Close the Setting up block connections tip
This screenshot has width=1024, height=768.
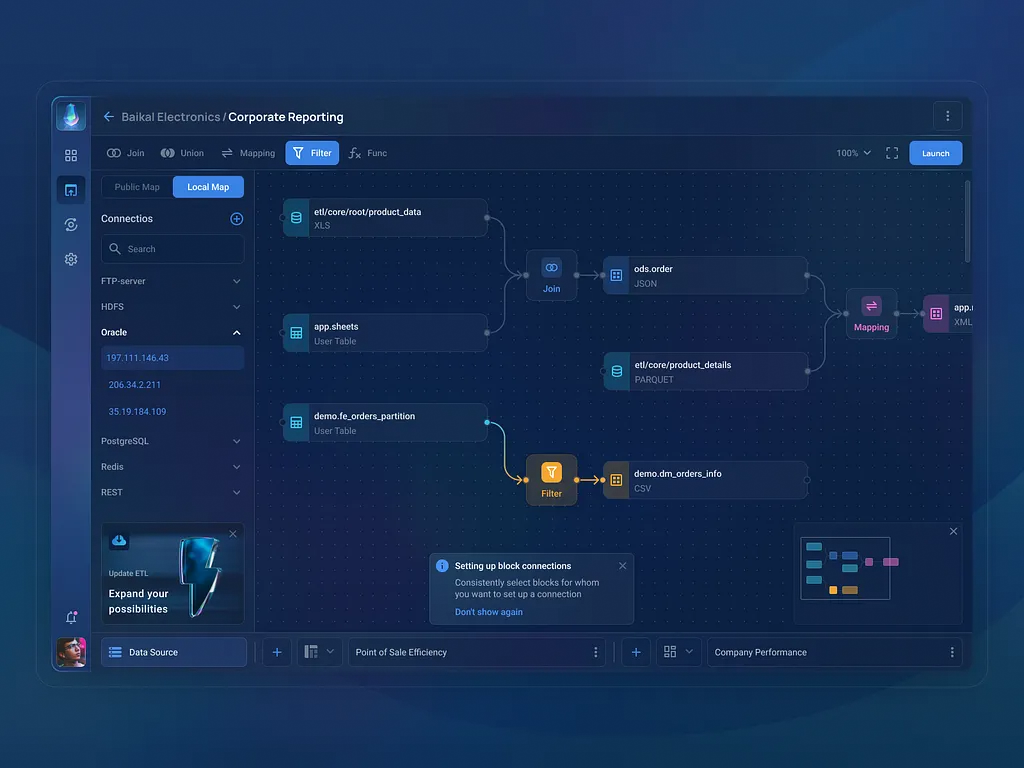[x=622, y=566]
